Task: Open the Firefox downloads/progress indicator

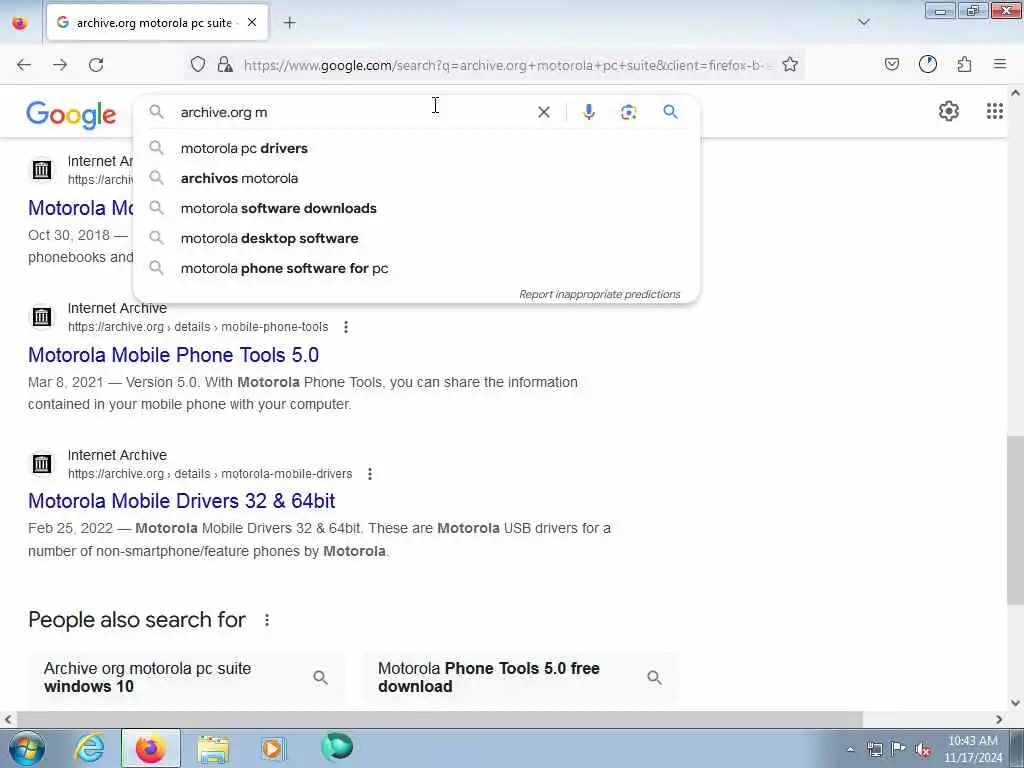Action: pos(928,64)
